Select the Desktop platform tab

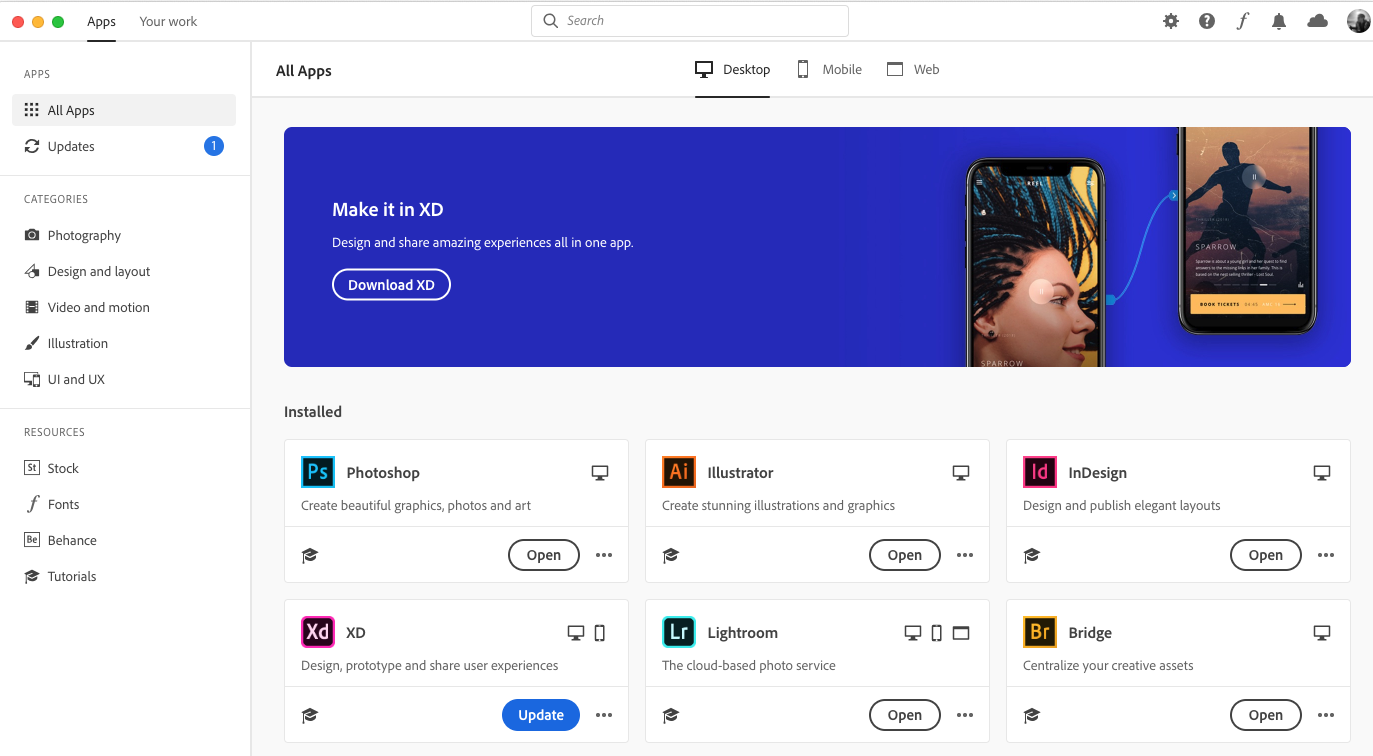pos(733,69)
